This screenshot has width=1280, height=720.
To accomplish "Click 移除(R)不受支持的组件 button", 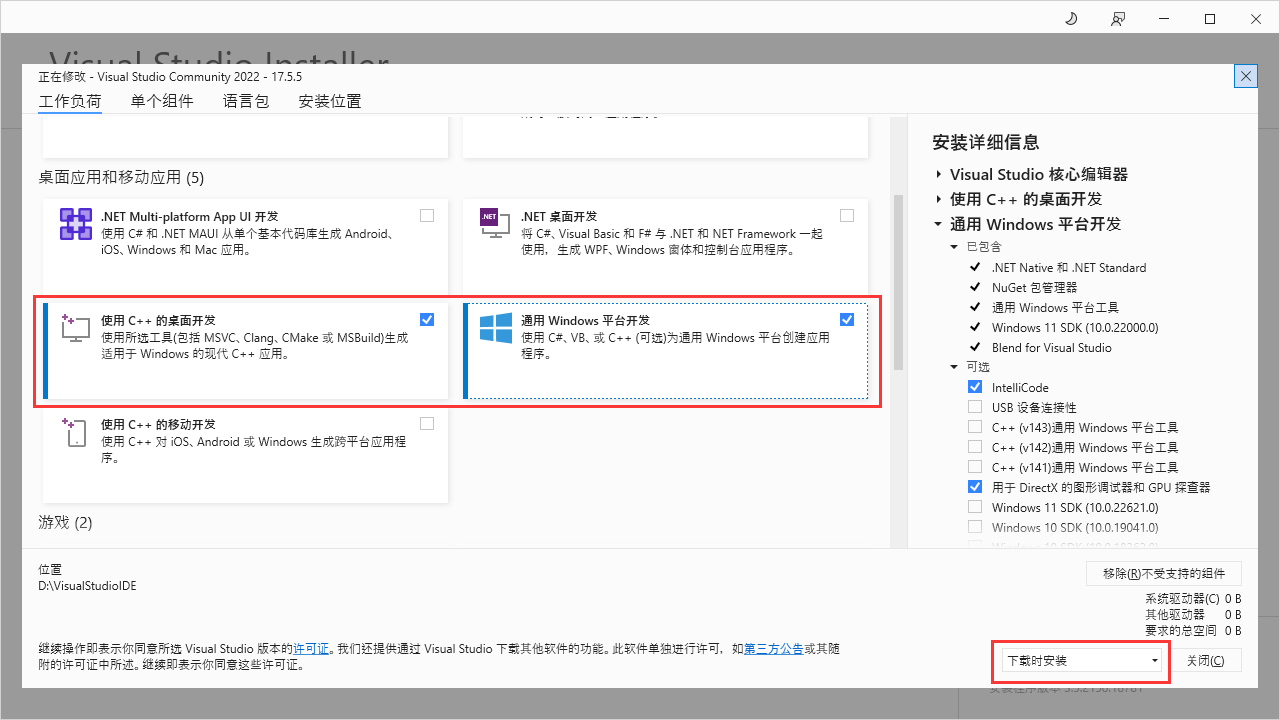I will [x=1164, y=573].
